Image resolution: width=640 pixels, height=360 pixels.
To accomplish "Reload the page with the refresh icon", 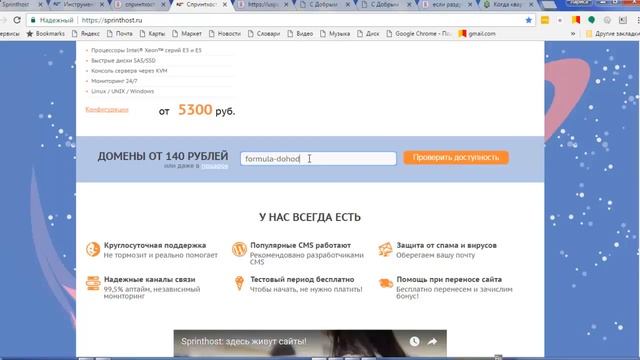I will tap(17, 20).
